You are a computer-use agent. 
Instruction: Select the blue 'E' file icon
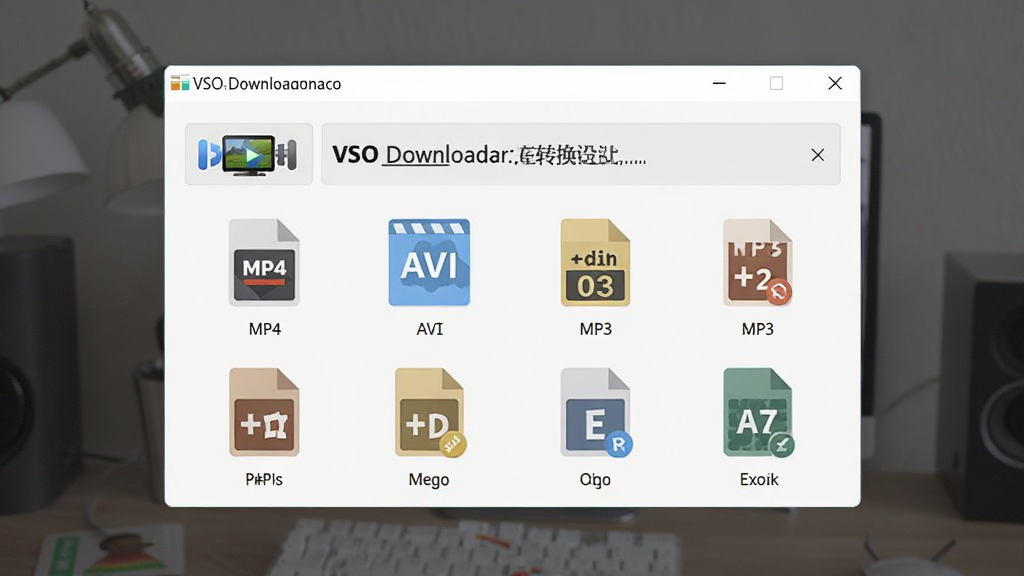point(596,412)
